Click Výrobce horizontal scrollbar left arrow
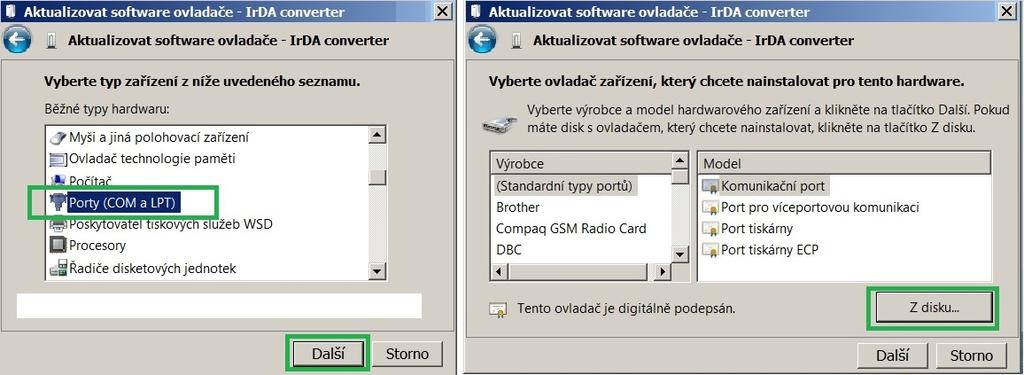1024x375 pixels. 499,271
